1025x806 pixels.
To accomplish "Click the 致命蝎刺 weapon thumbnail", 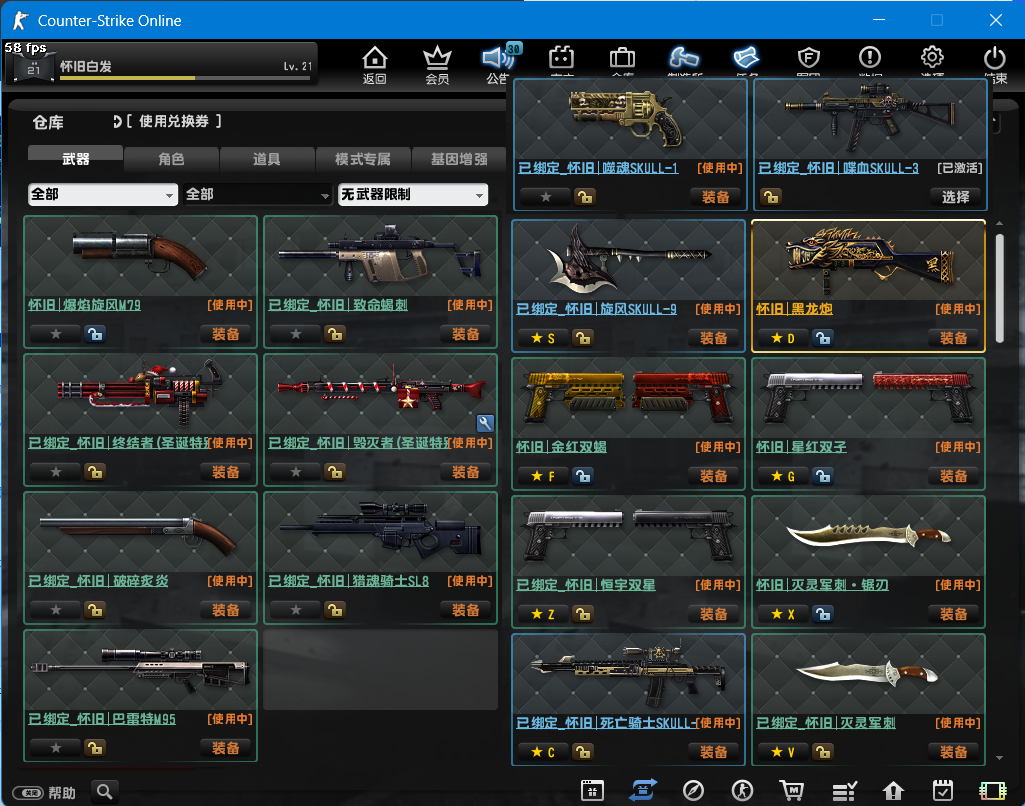I will click(380, 257).
